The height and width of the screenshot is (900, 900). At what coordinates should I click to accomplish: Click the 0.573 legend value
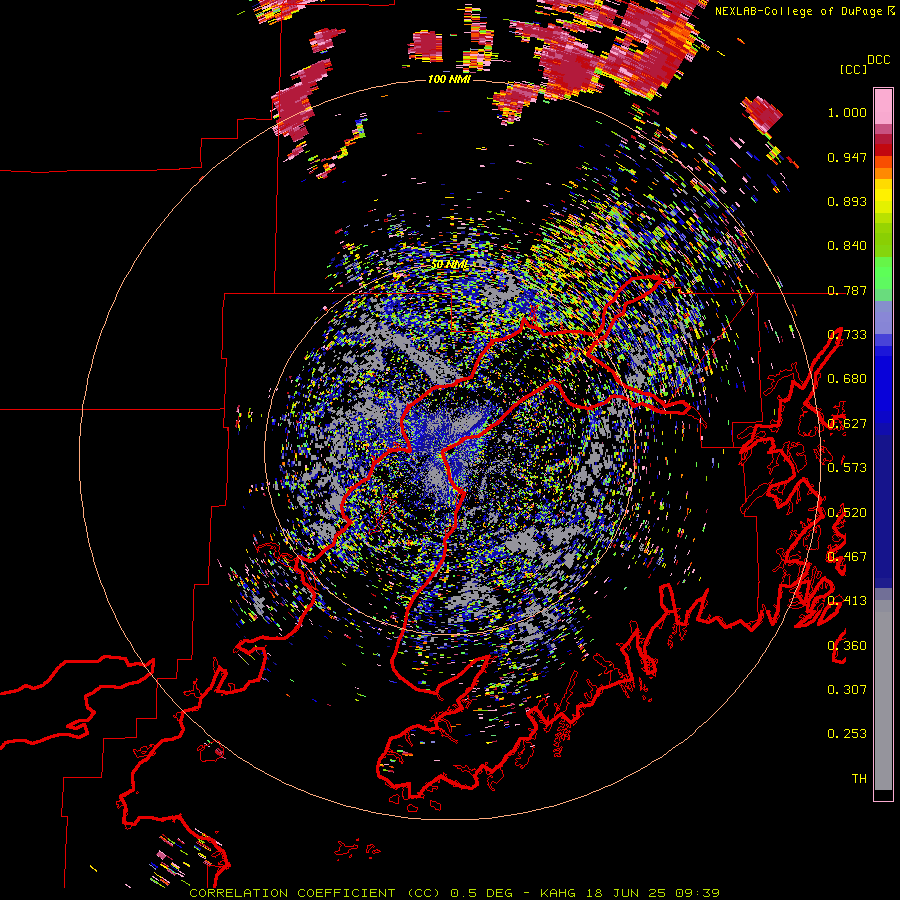(847, 468)
